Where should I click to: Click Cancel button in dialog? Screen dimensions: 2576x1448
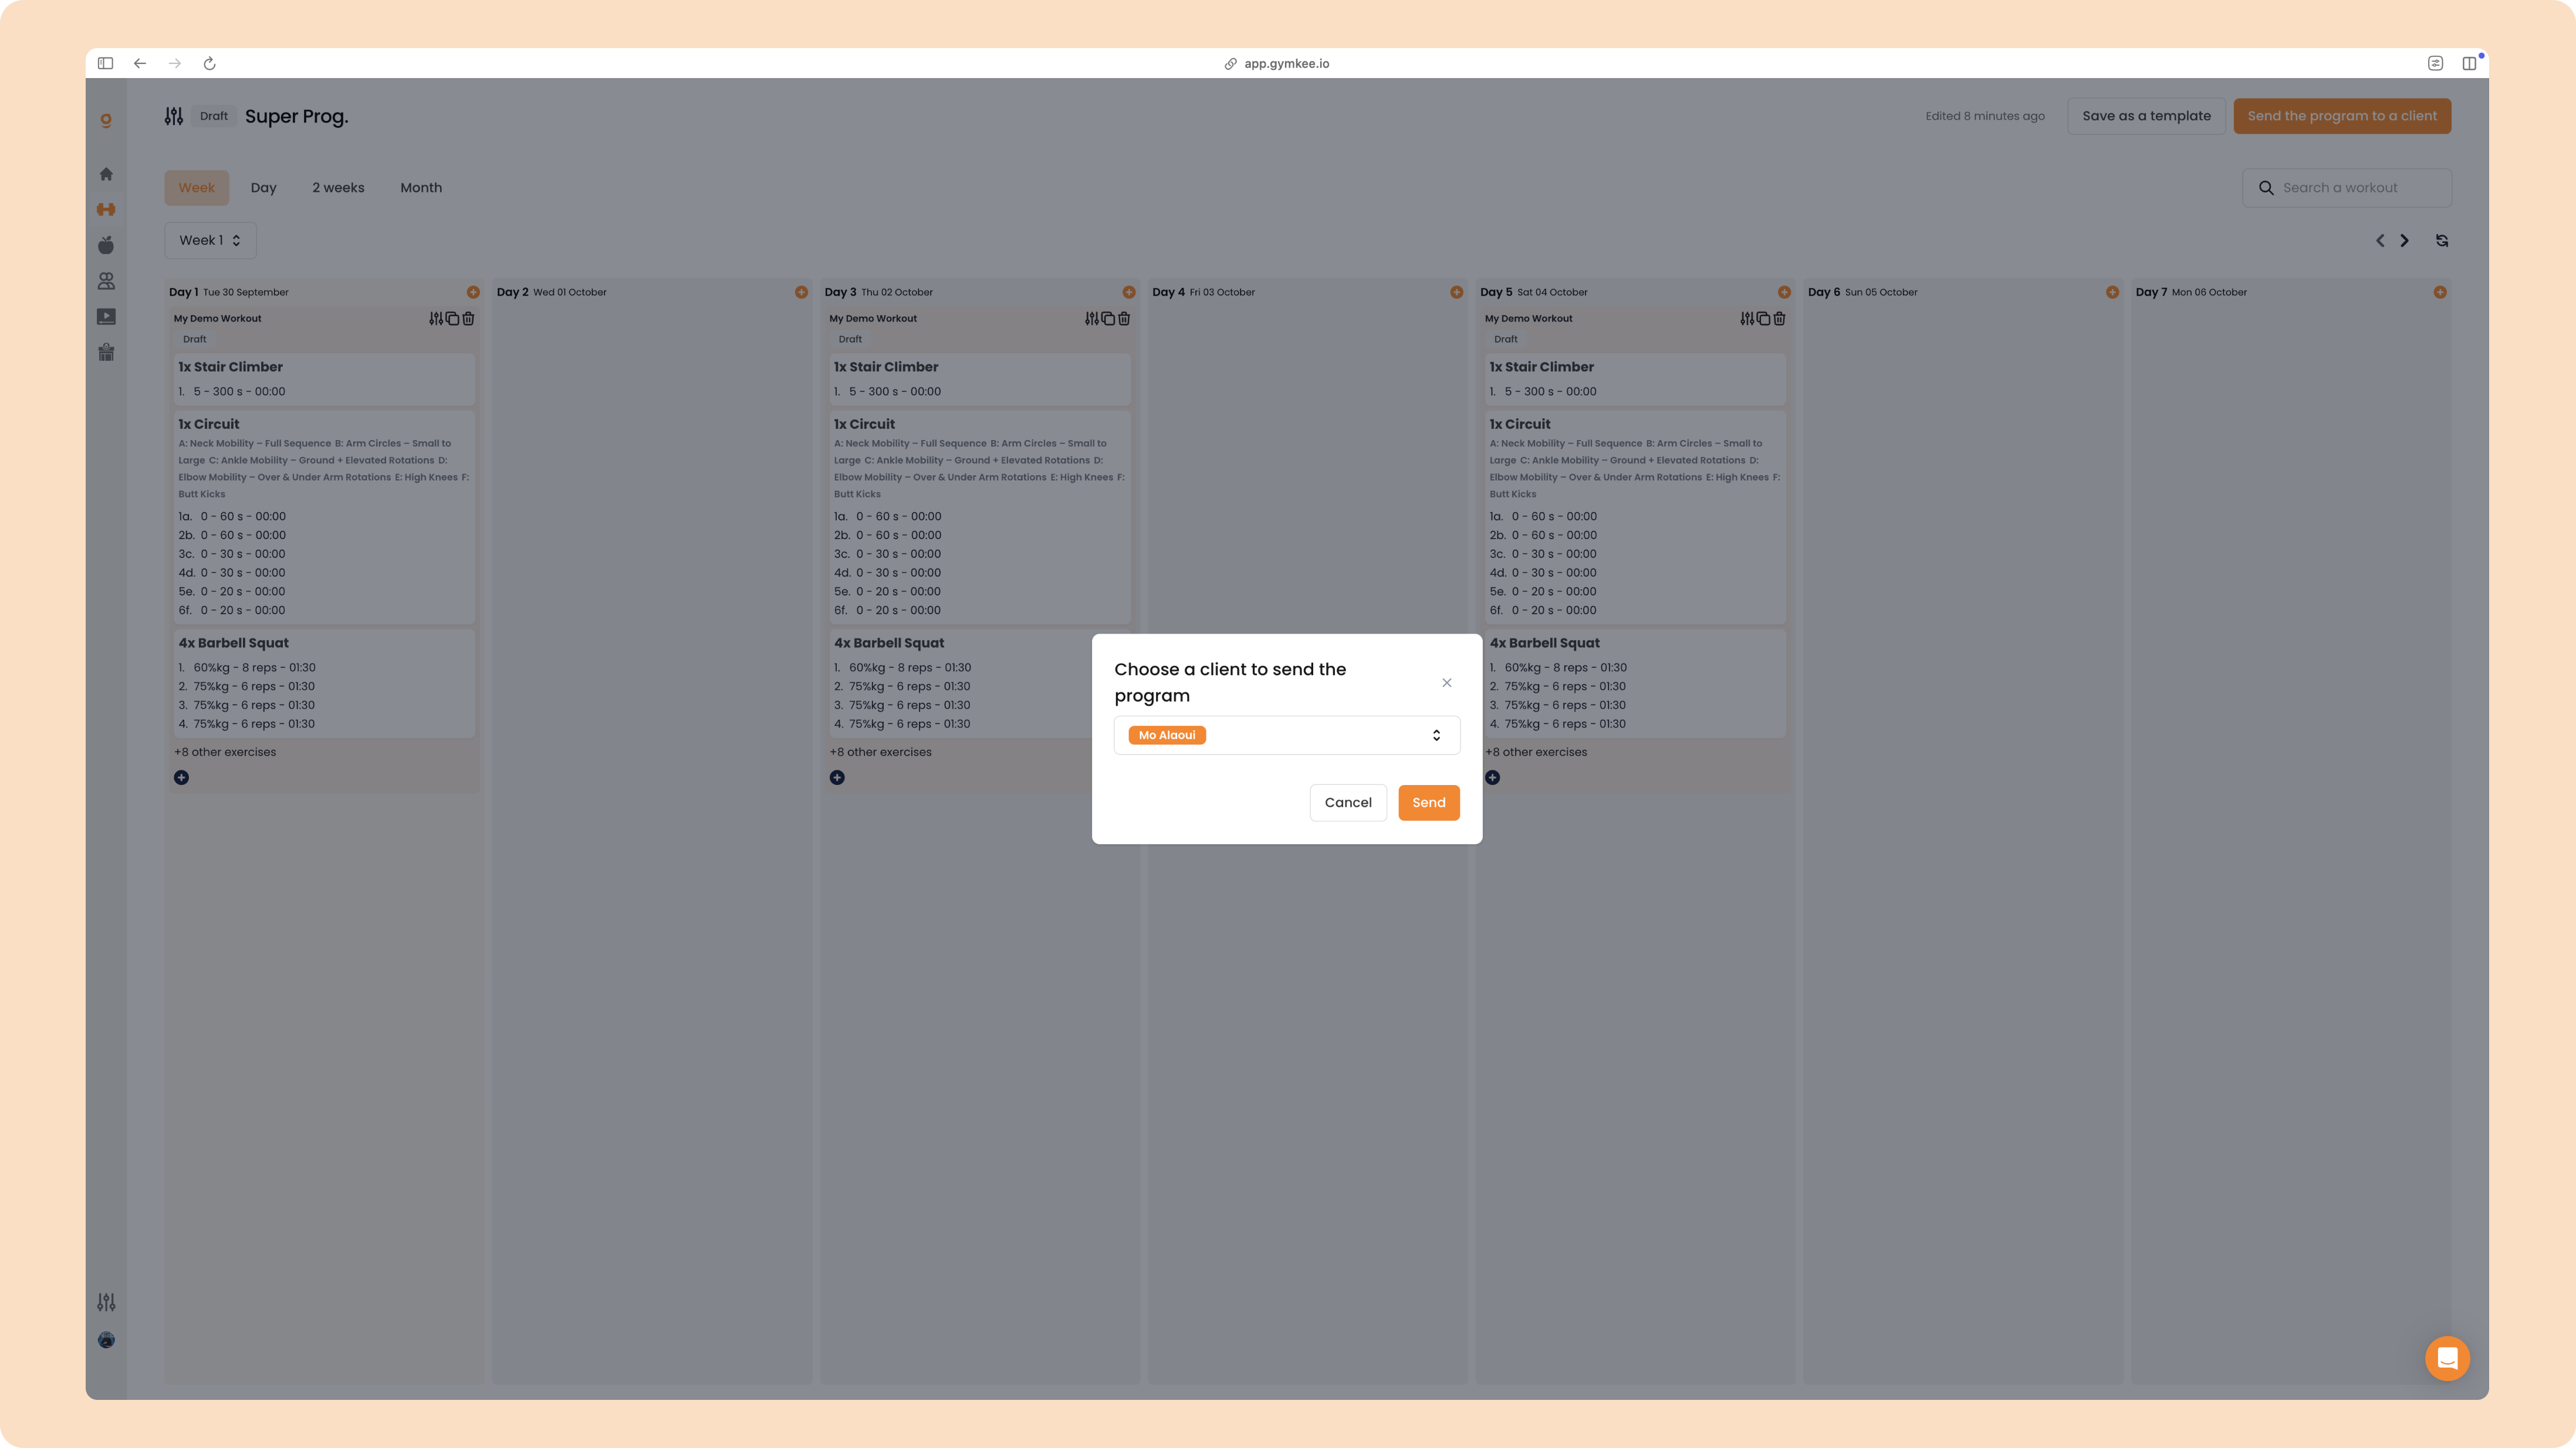click(1348, 802)
